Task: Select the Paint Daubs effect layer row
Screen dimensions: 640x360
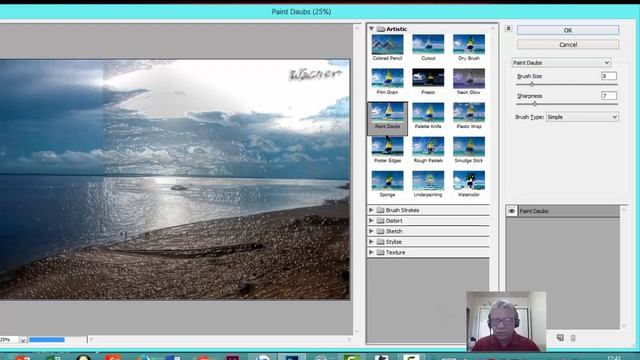Action: coord(563,211)
